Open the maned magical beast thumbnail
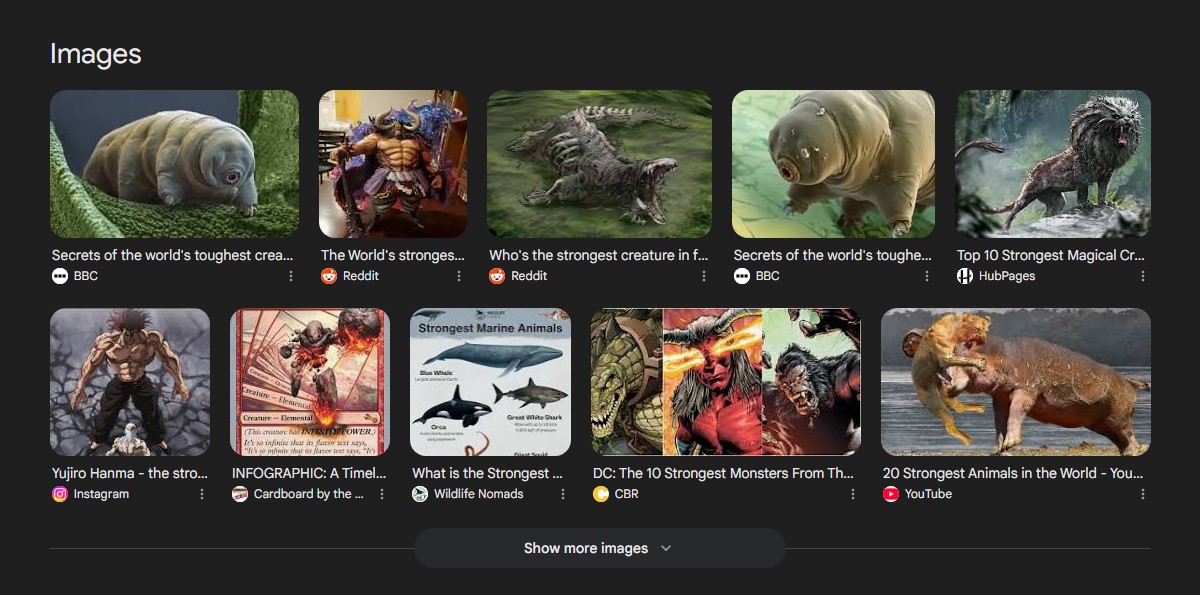The height and width of the screenshot is (595, 1200). coord(1053,163)
